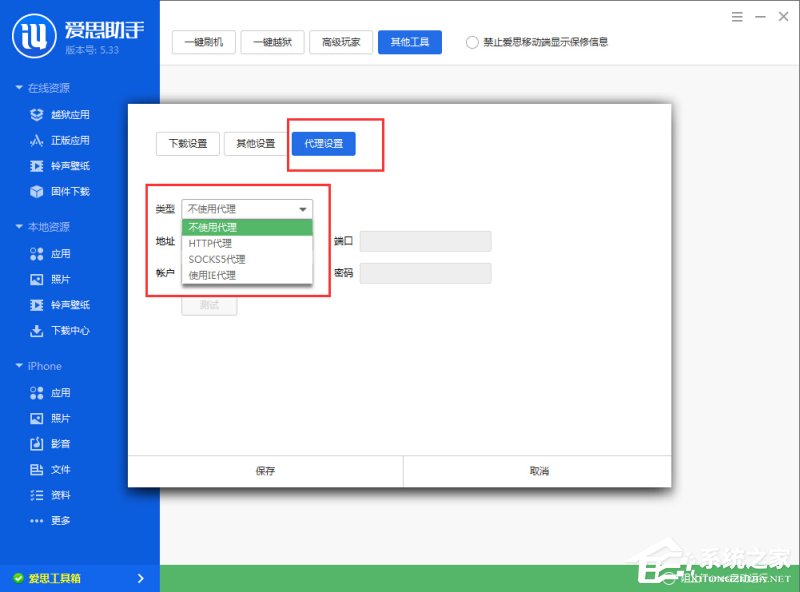
Task: Select 照片 under 本地资源
Action: (60, 279)
